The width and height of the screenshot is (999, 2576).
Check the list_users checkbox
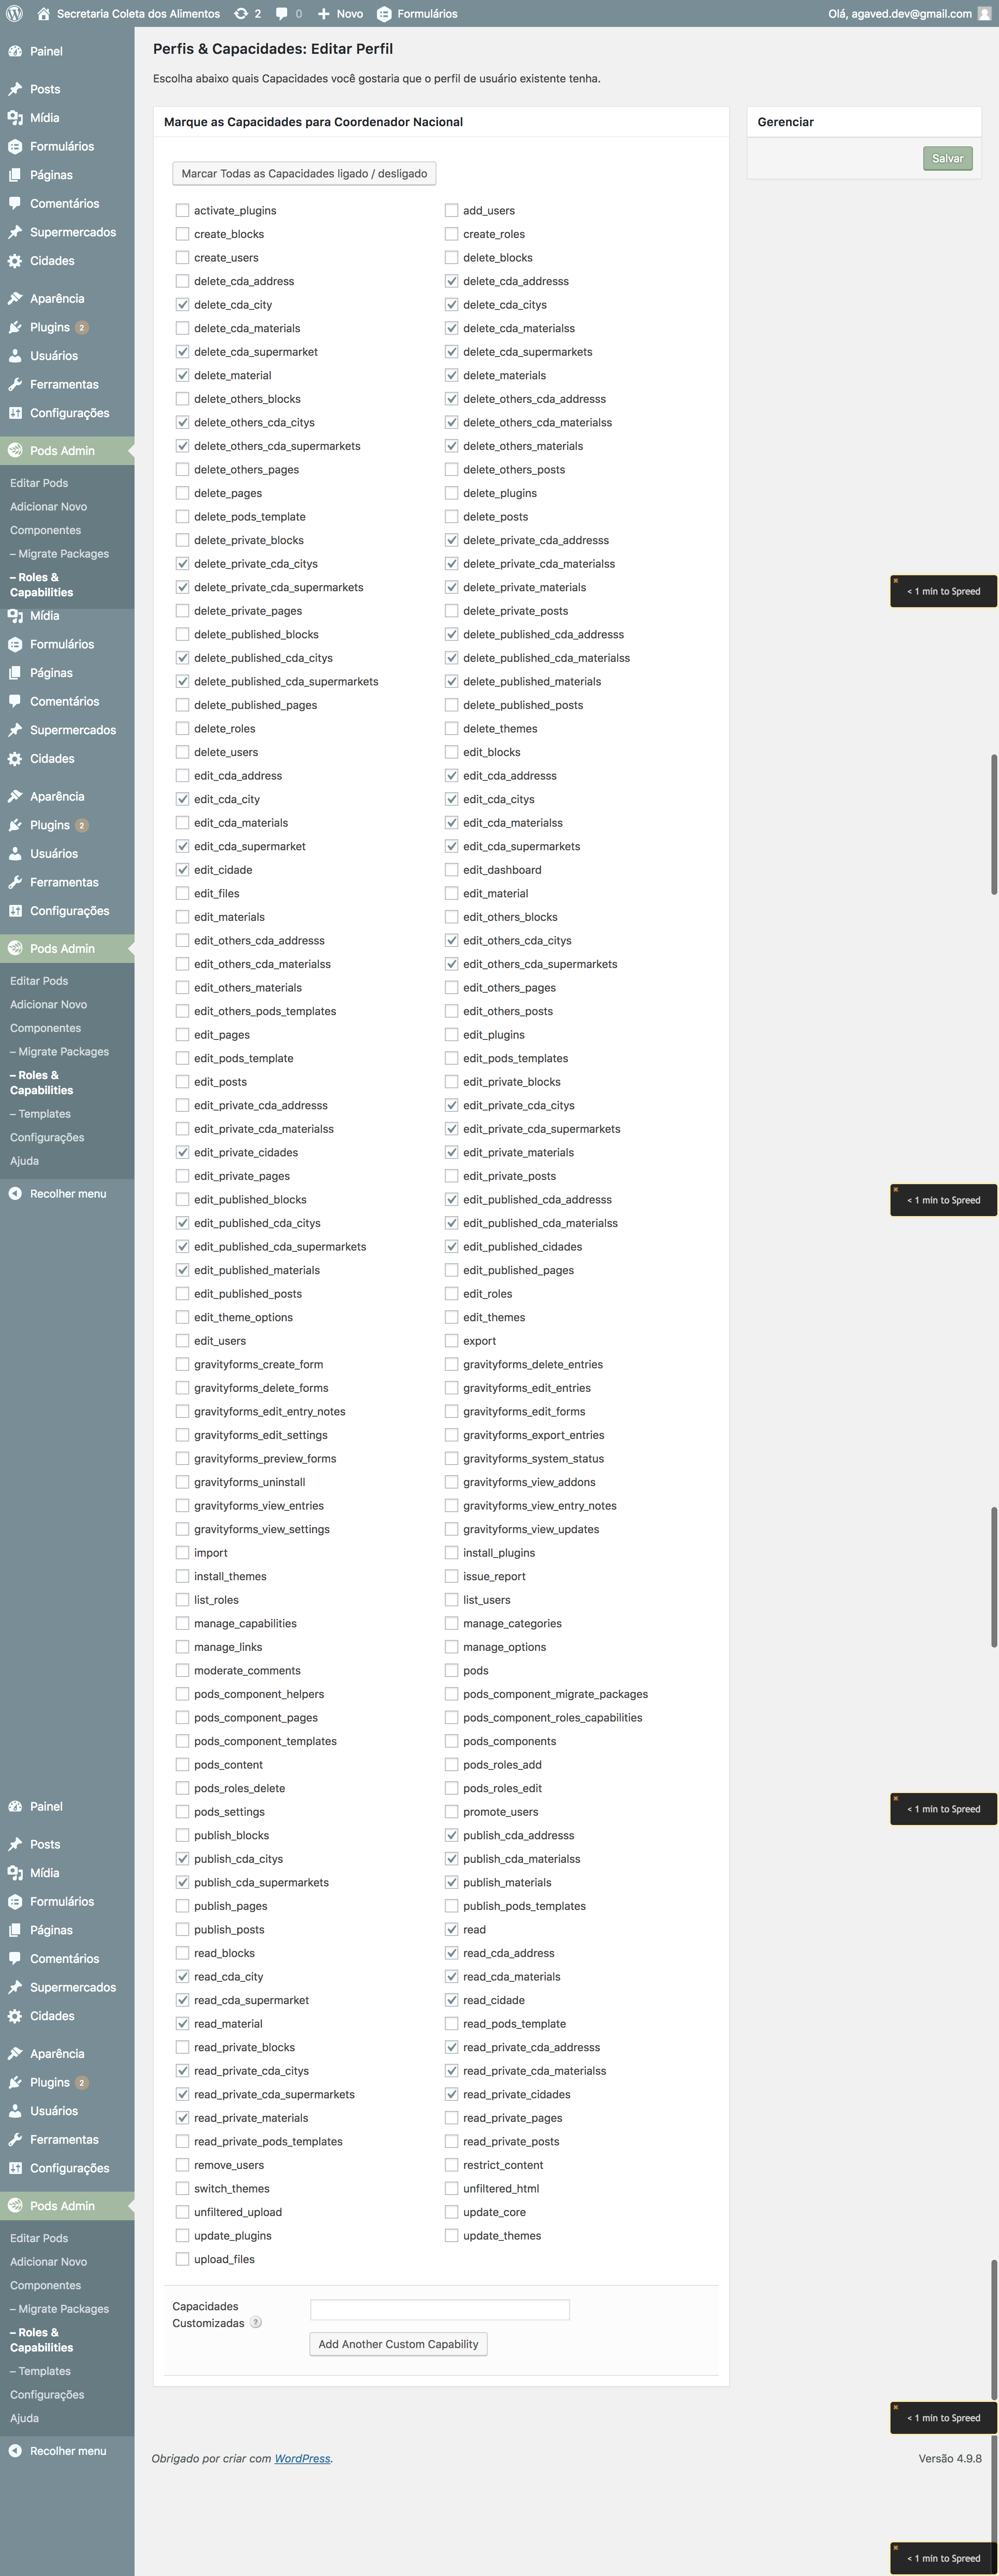[x=451, y=1600]
